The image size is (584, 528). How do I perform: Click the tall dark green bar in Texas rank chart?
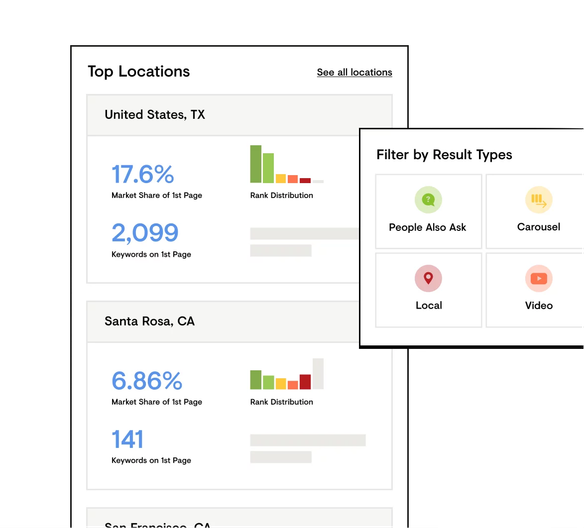pyautogui.click(x=256, y=164)
